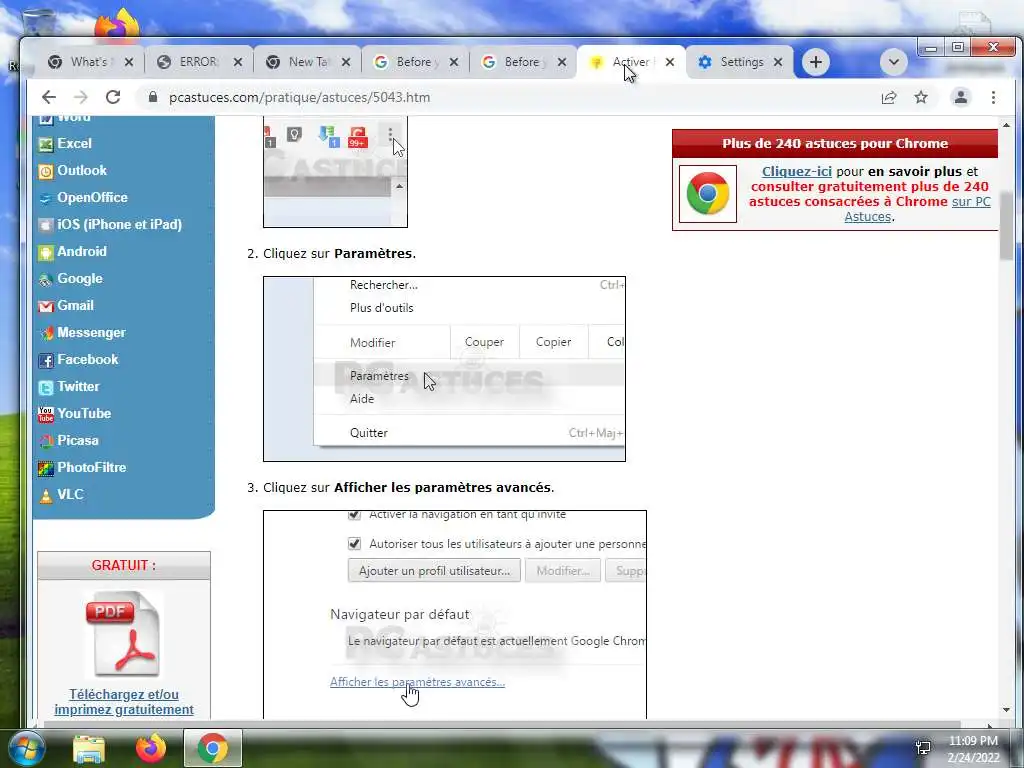The image size is (1024, 768).
Task: Click the Android robot icon in sidebar
Action: point(46,253)
